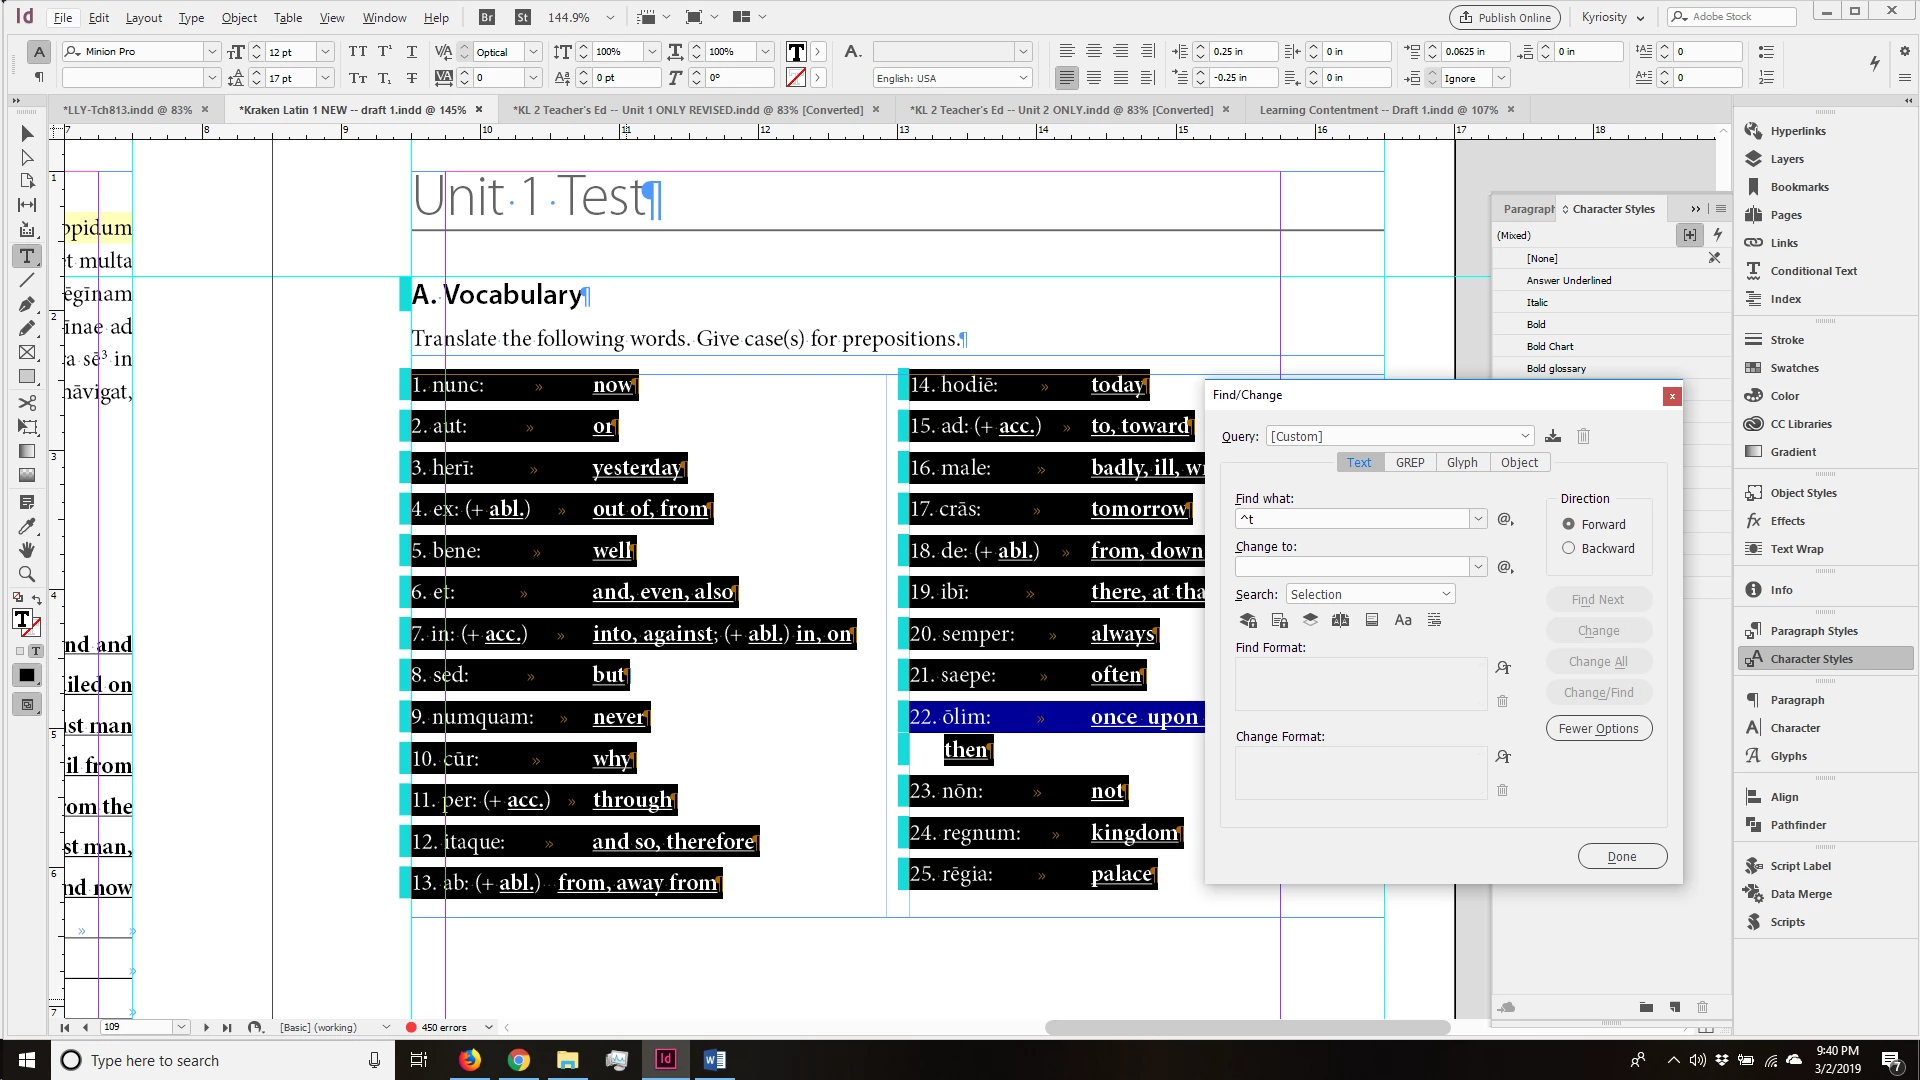The image size is (1920, 1080).
Task: Select the Type tool in toolbox
Action: pos(27,256)
